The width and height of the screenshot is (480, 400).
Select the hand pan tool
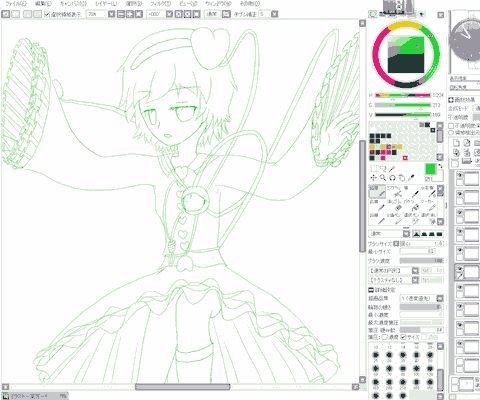point(402,178)
